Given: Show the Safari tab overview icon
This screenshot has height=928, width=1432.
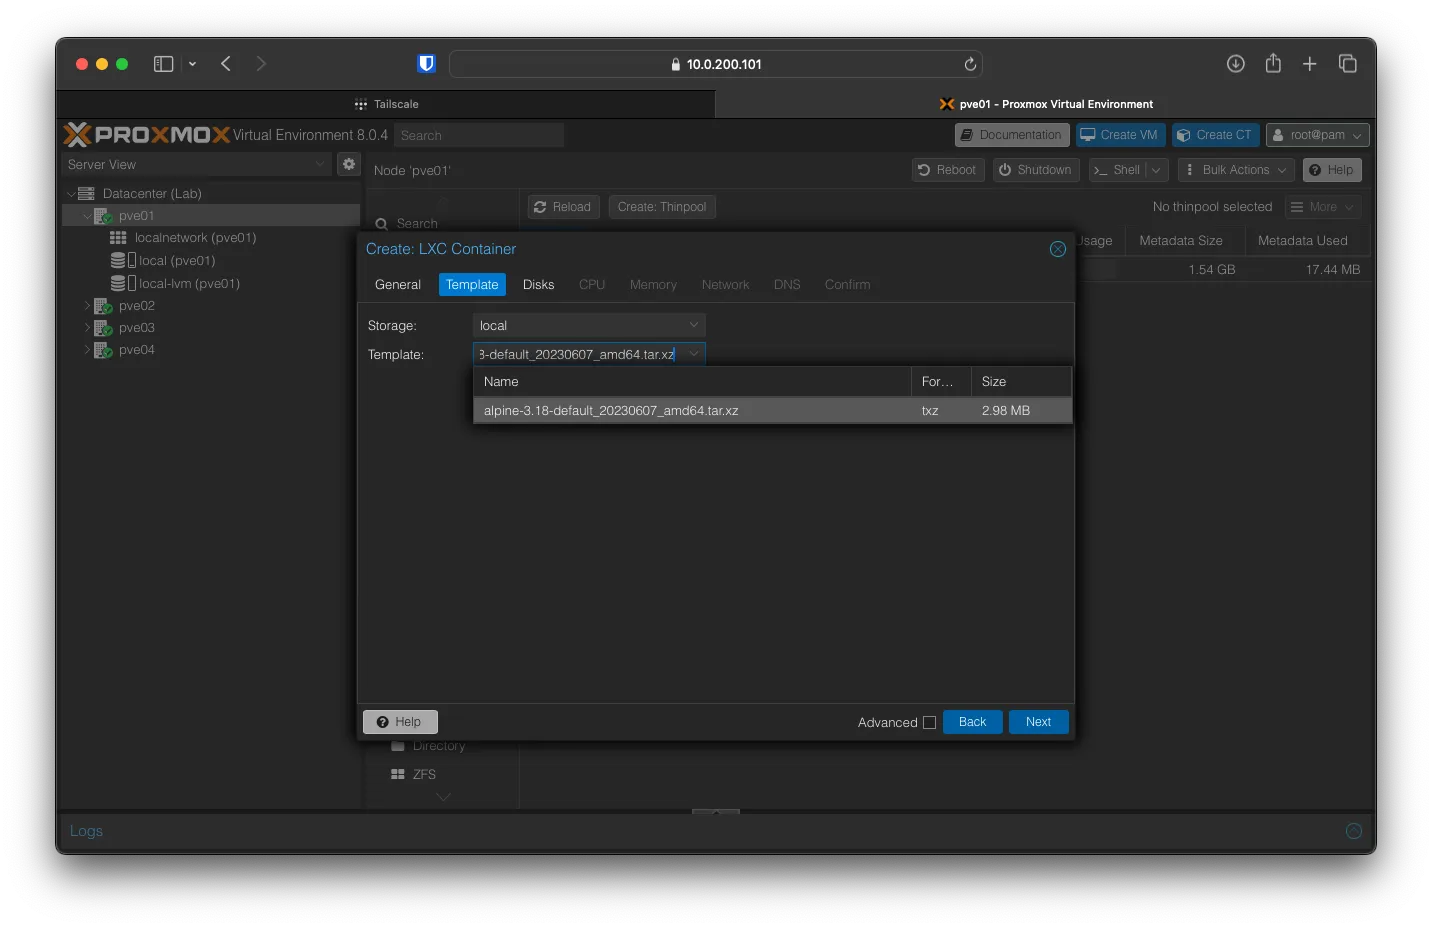Looking at the screenshot, I should pos(1348,64).
